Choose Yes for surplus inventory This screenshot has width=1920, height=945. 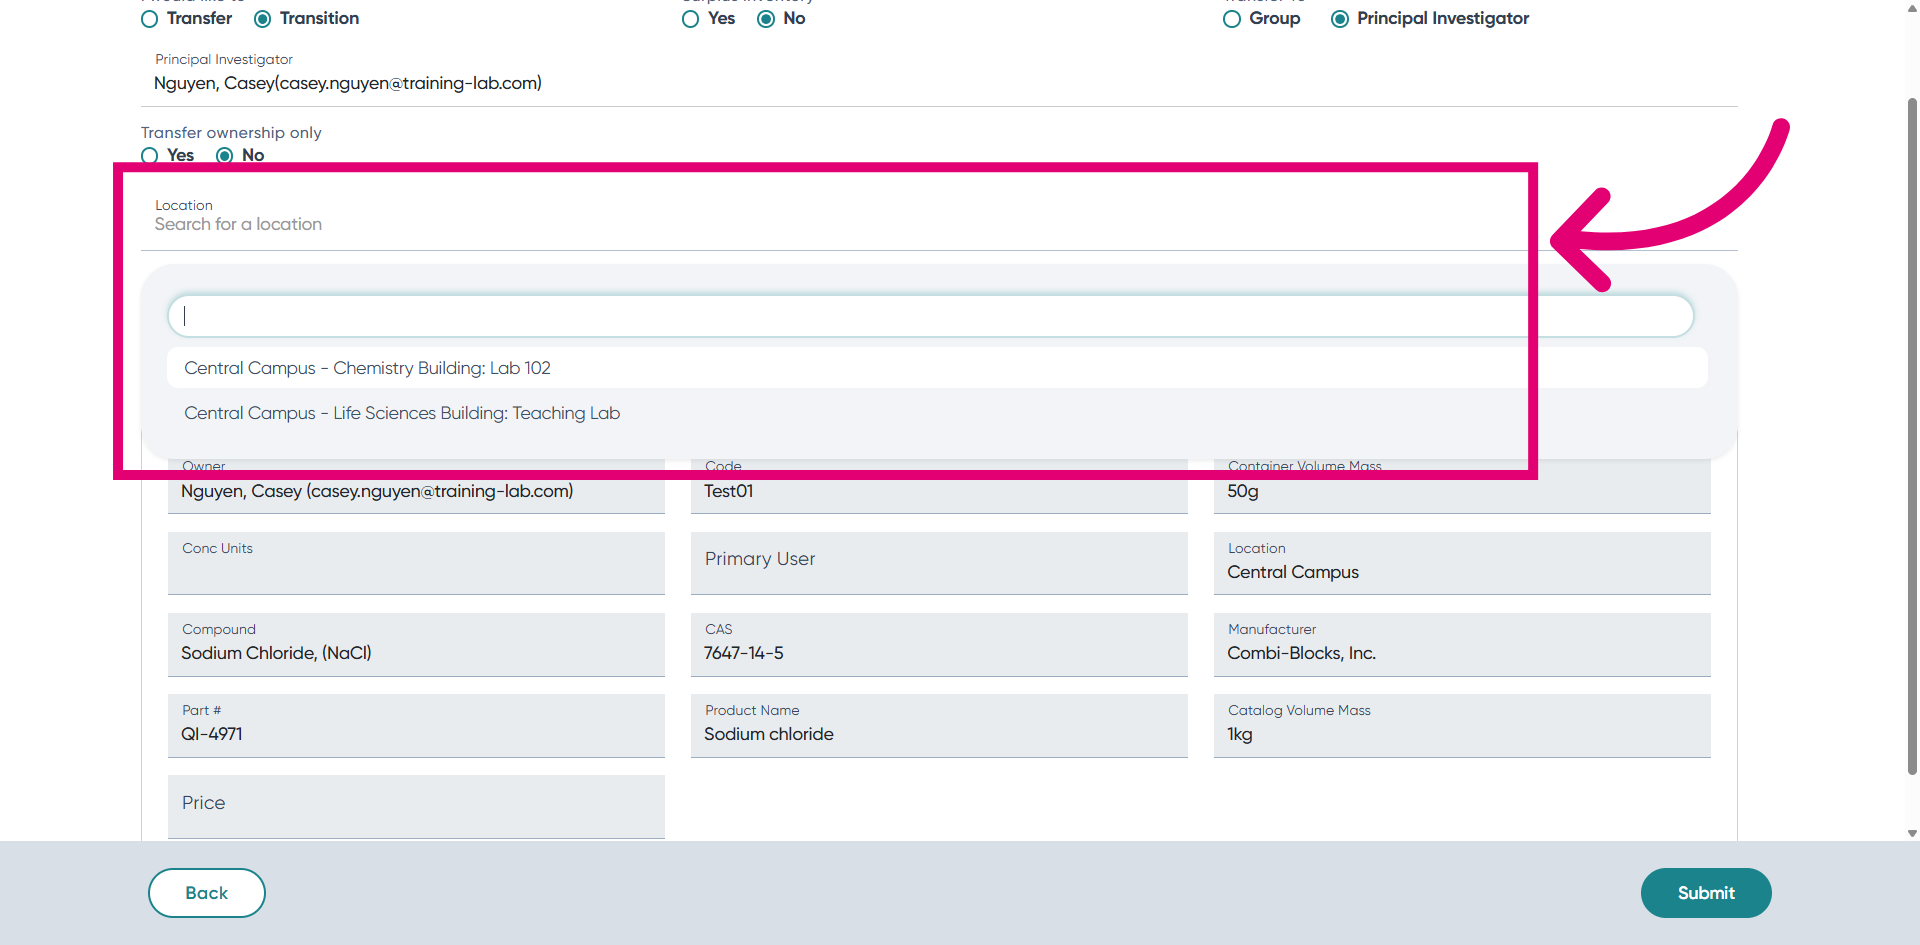(691, 19)
